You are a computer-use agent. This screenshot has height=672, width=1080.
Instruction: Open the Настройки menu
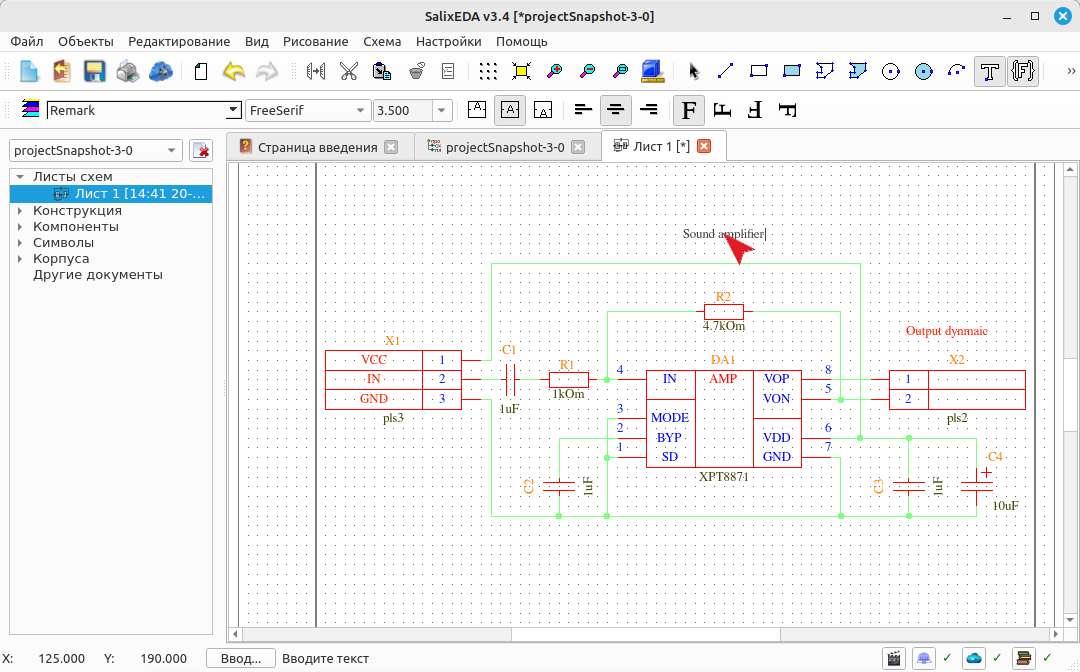coord(448,41)
